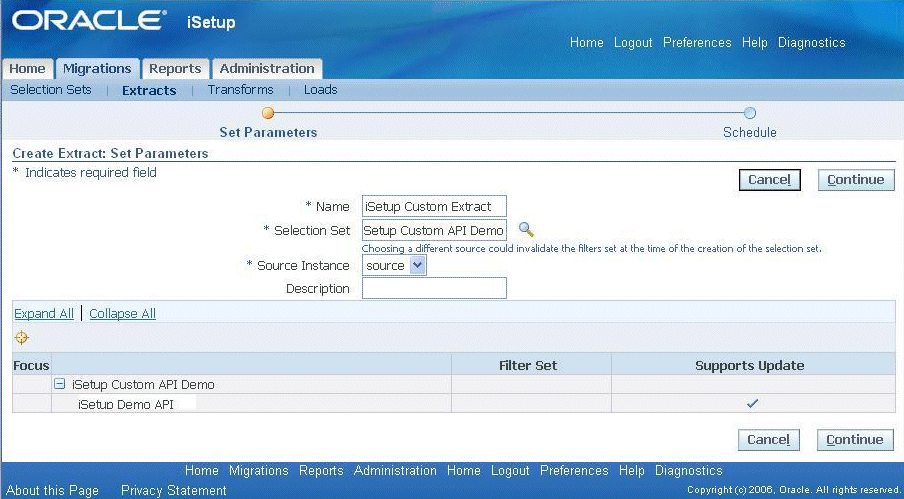Image resolution: width=904 pixels, height=499 pixels.
Task: Click the Oracle logo
Action: [89, 21]
